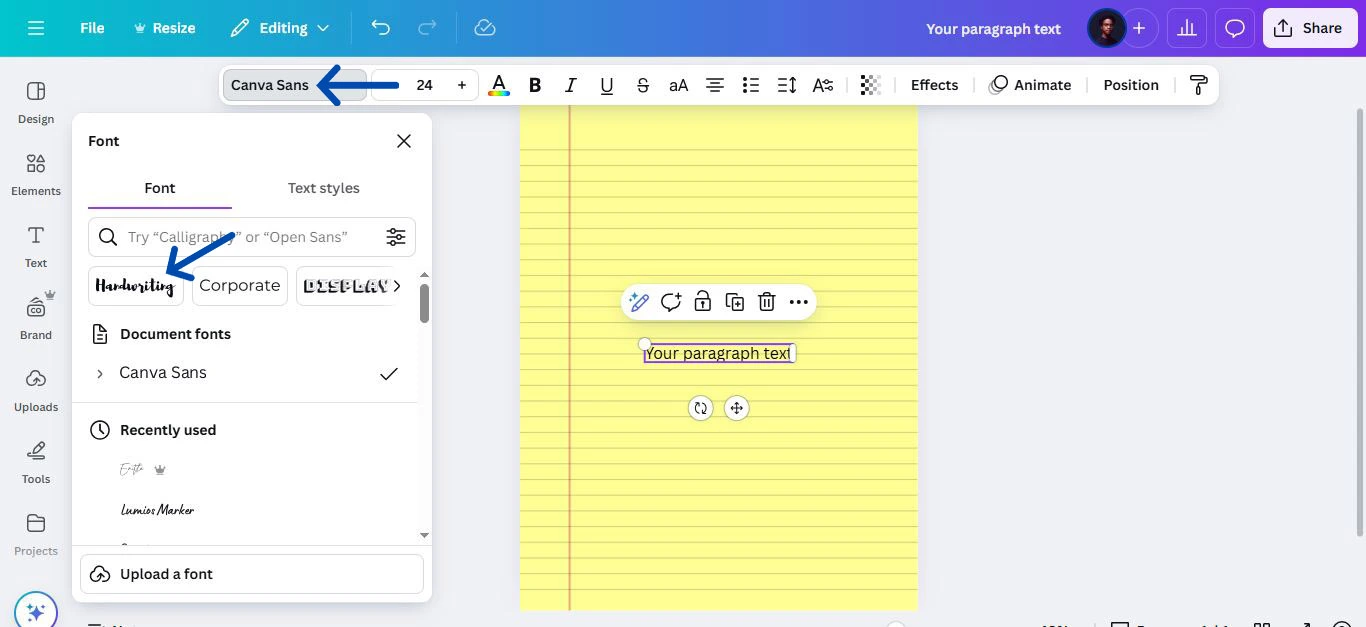Open the hamburger main menu
This screenshot has width=1366, height=627.
[36, 28]
